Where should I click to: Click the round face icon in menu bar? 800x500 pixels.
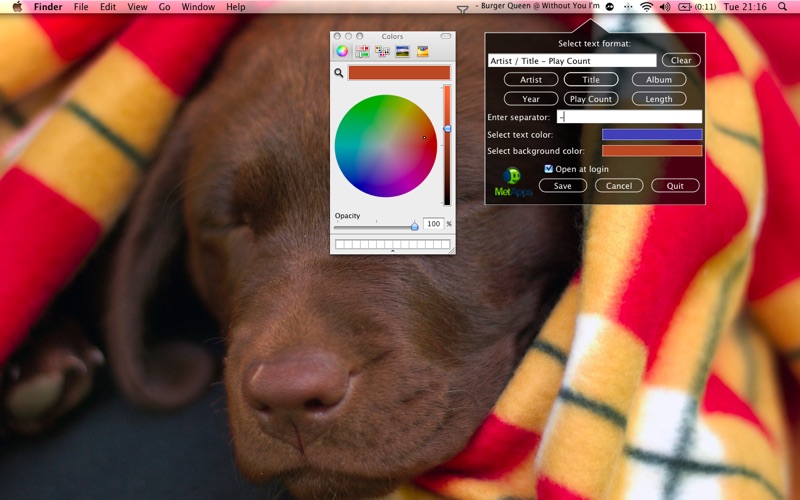pos(610,7)
